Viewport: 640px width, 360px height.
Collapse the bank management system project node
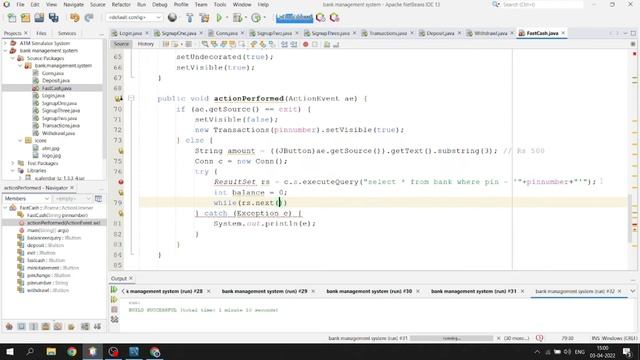point(5,51)
